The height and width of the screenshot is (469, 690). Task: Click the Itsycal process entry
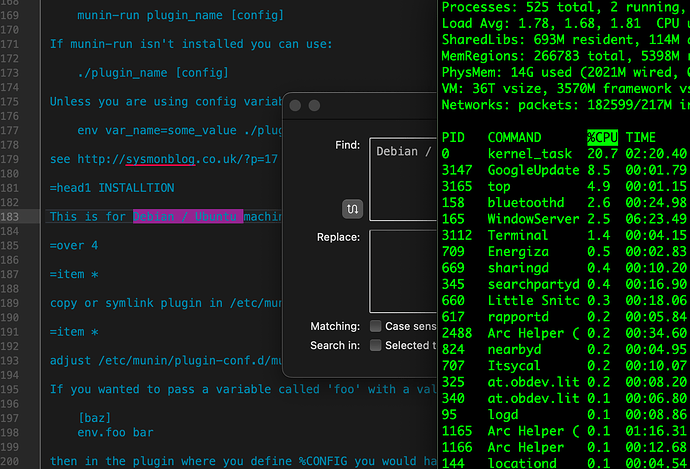(x=565, y=366)
